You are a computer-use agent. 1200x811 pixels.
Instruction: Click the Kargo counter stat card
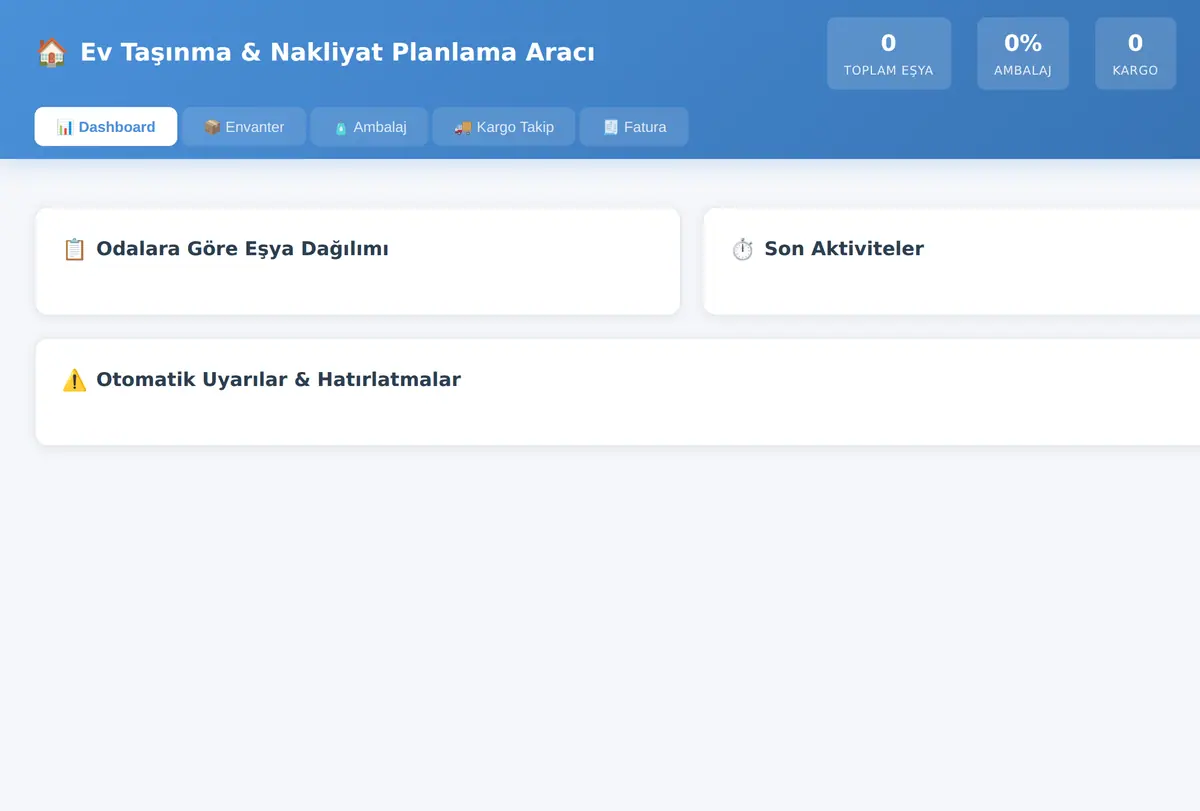click(x=1135, y=53)
